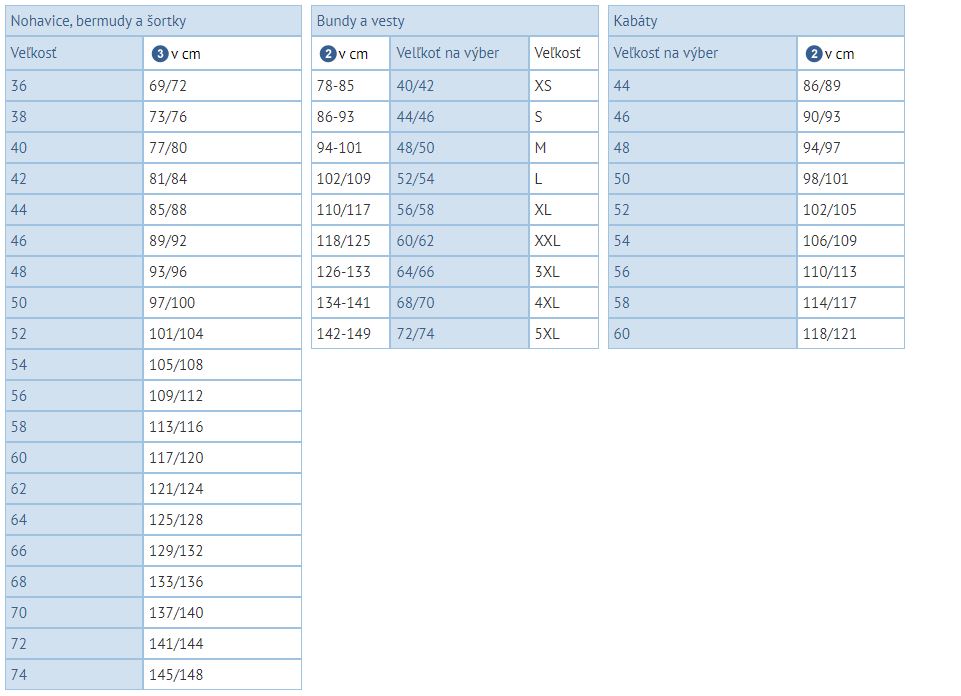The height and width of the screenshot is (696, 961).
Task: Select the Veľkoť na výber column header
Action: tap(459, 53)
